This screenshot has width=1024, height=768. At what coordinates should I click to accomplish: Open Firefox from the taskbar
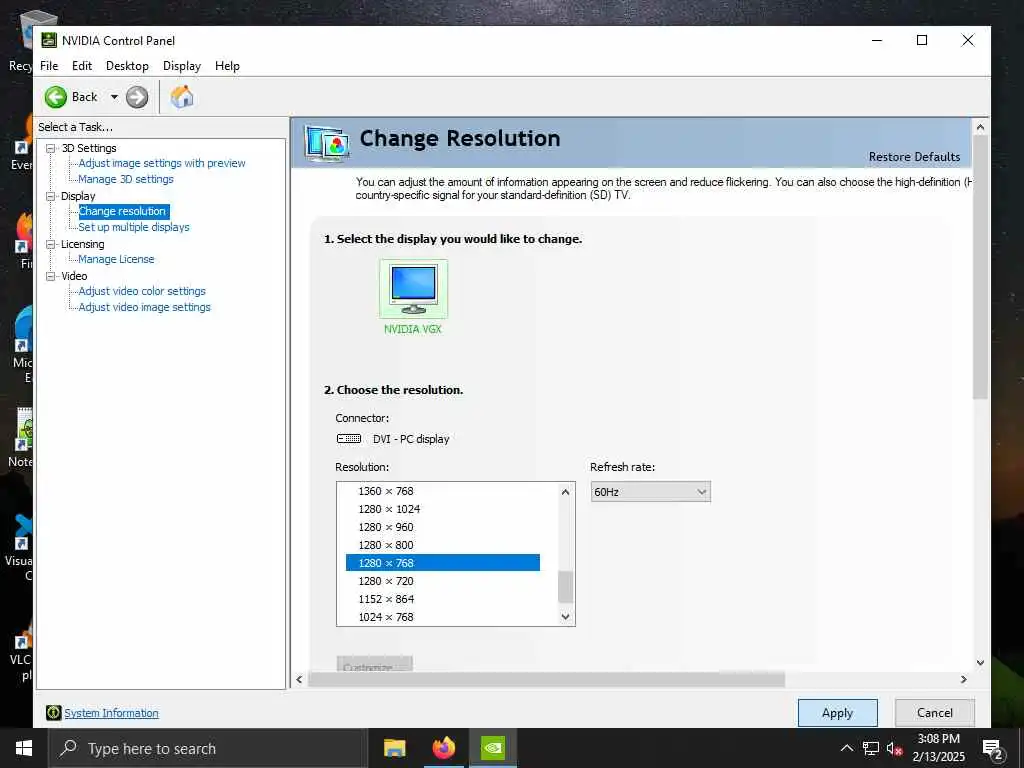pos(444,748)
